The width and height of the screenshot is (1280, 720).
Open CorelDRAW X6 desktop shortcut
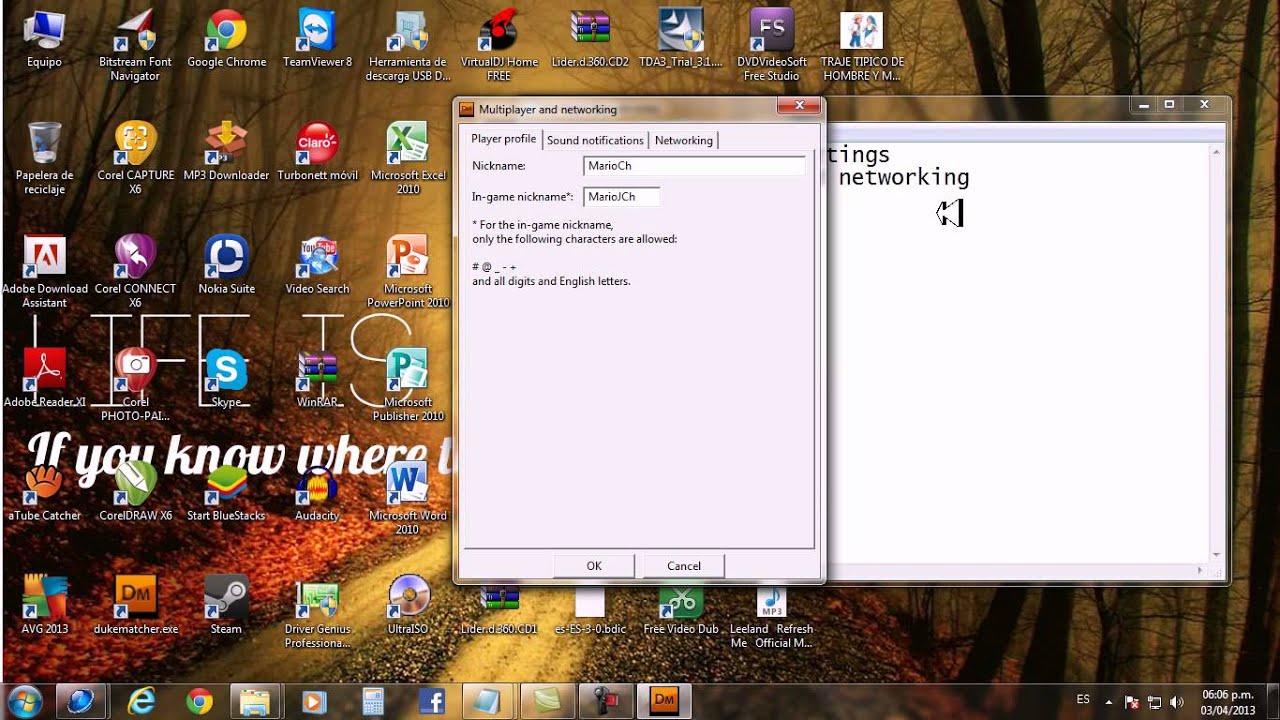(135, 492)
